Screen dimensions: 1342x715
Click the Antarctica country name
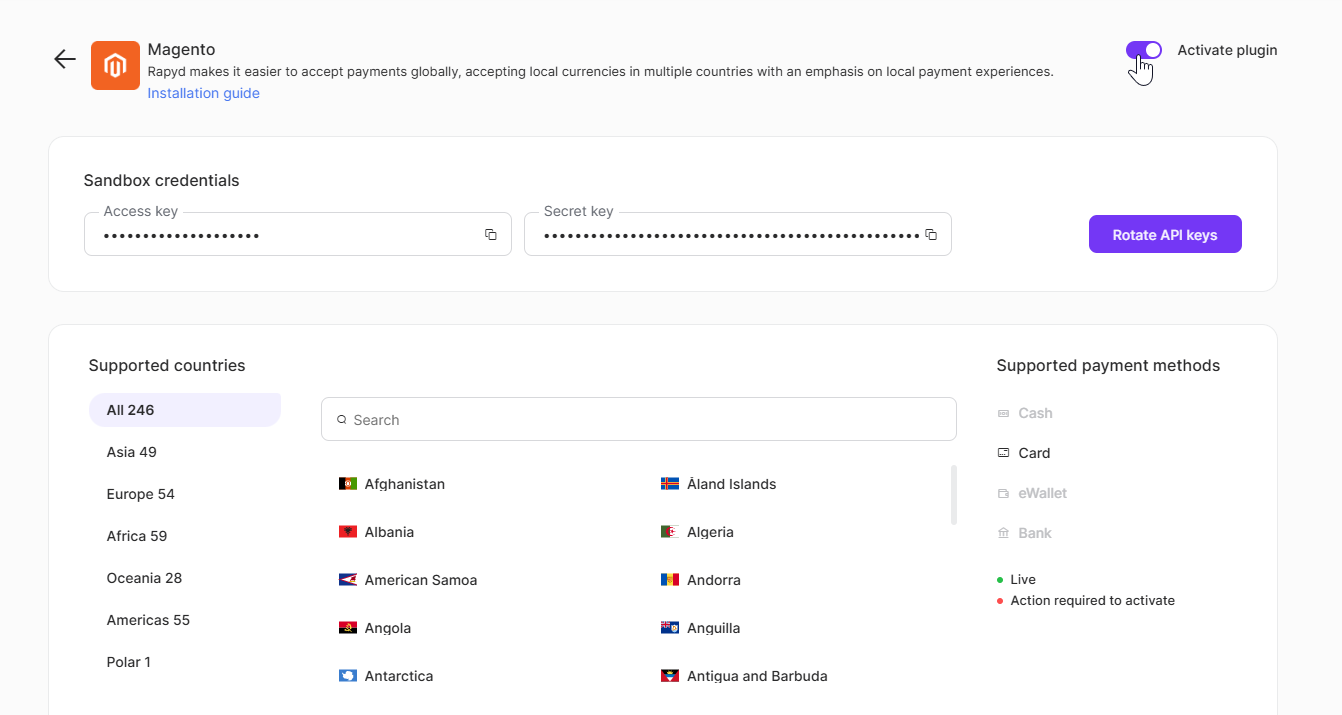pos(399,676)
